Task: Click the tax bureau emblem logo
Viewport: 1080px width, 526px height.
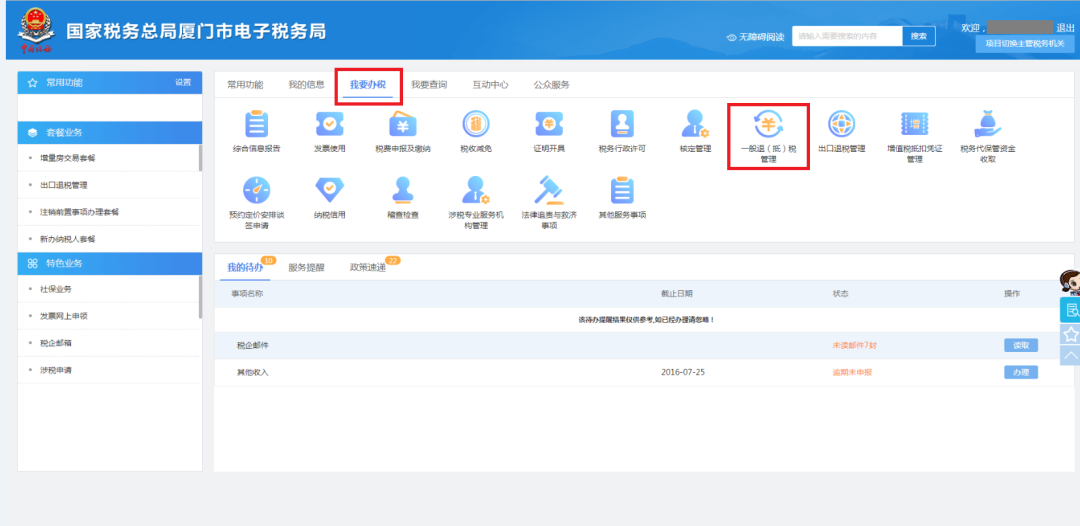Action: (x=35, y=31)
